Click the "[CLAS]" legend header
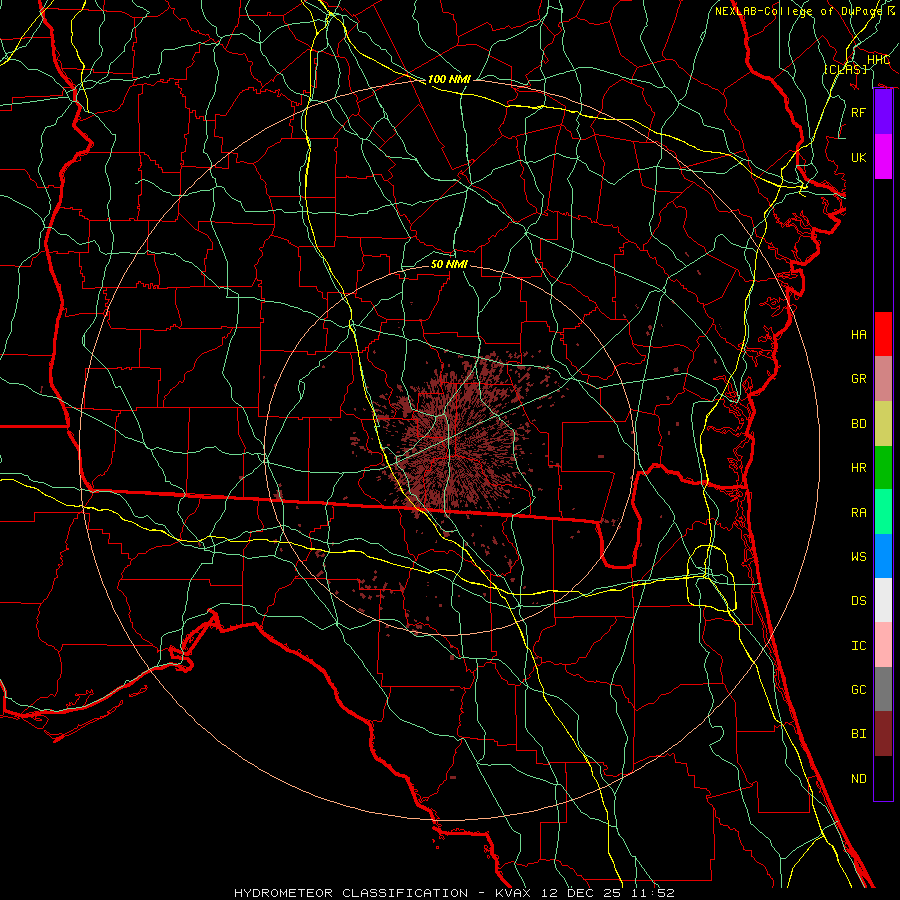The width and height of the screenshot is (900, 900). point(845,69)
